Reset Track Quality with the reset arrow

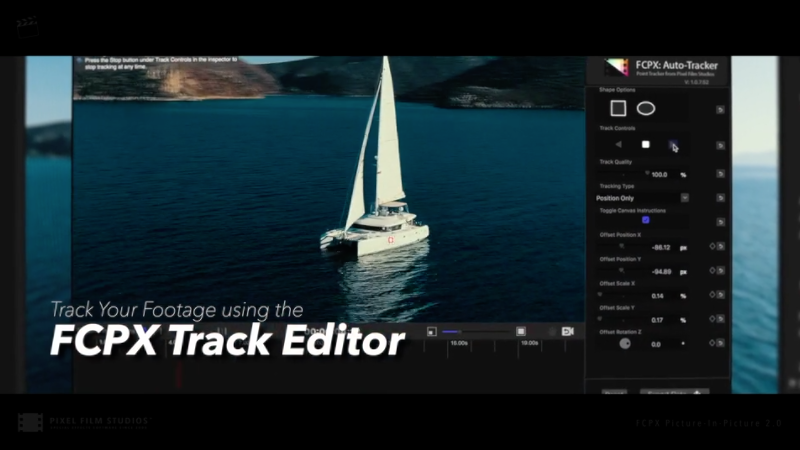pyautogui.click(x=720, y=174)
